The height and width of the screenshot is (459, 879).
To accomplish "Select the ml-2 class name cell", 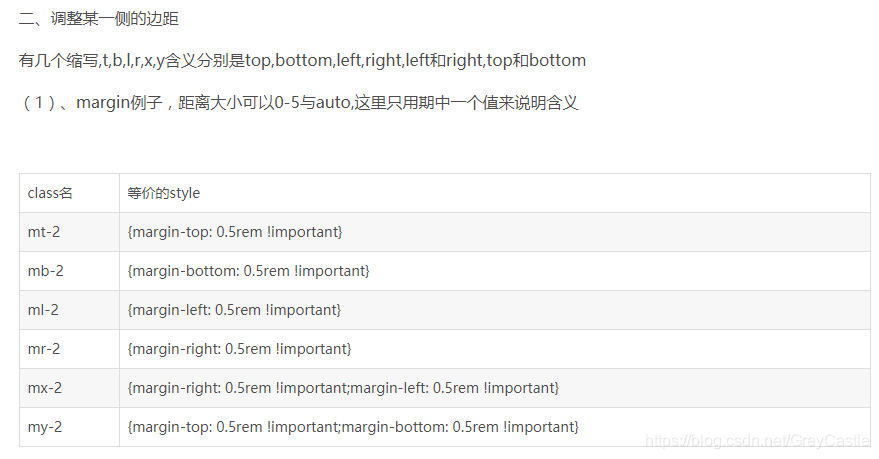I will point(70,310).
